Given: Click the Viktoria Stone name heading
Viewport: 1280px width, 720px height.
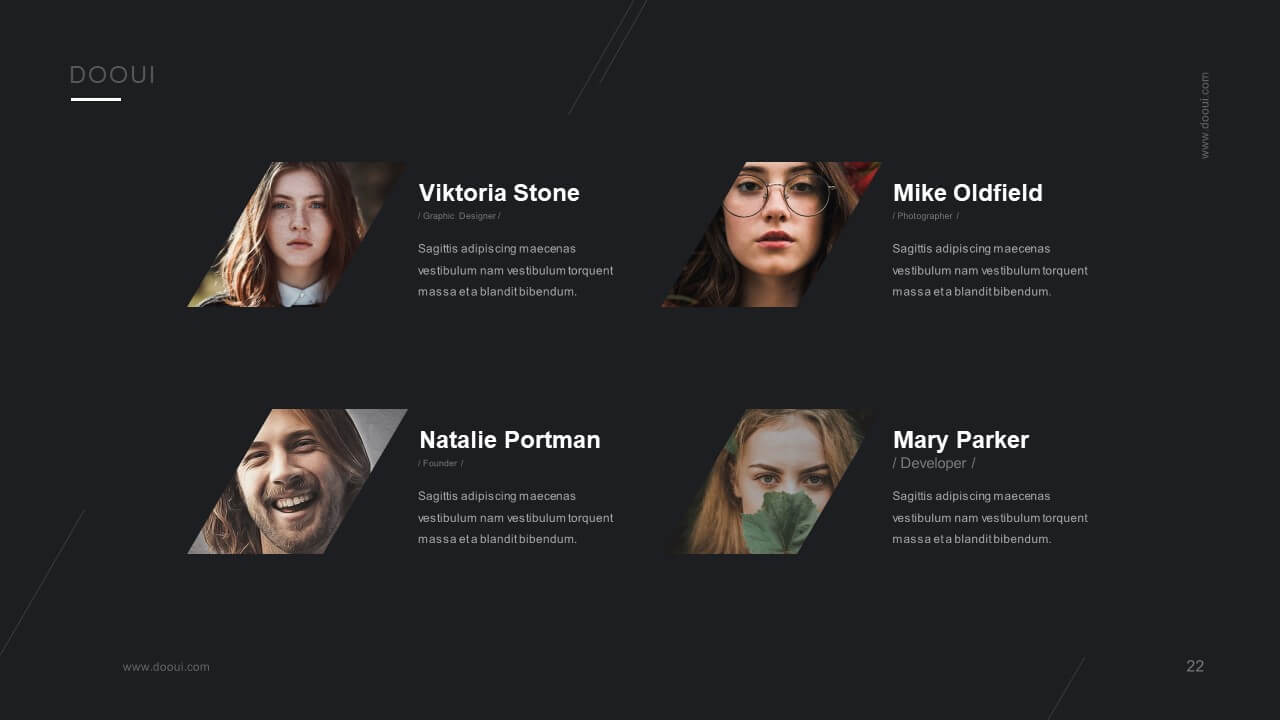Looking at the screenshot, I should click(499, 193).
